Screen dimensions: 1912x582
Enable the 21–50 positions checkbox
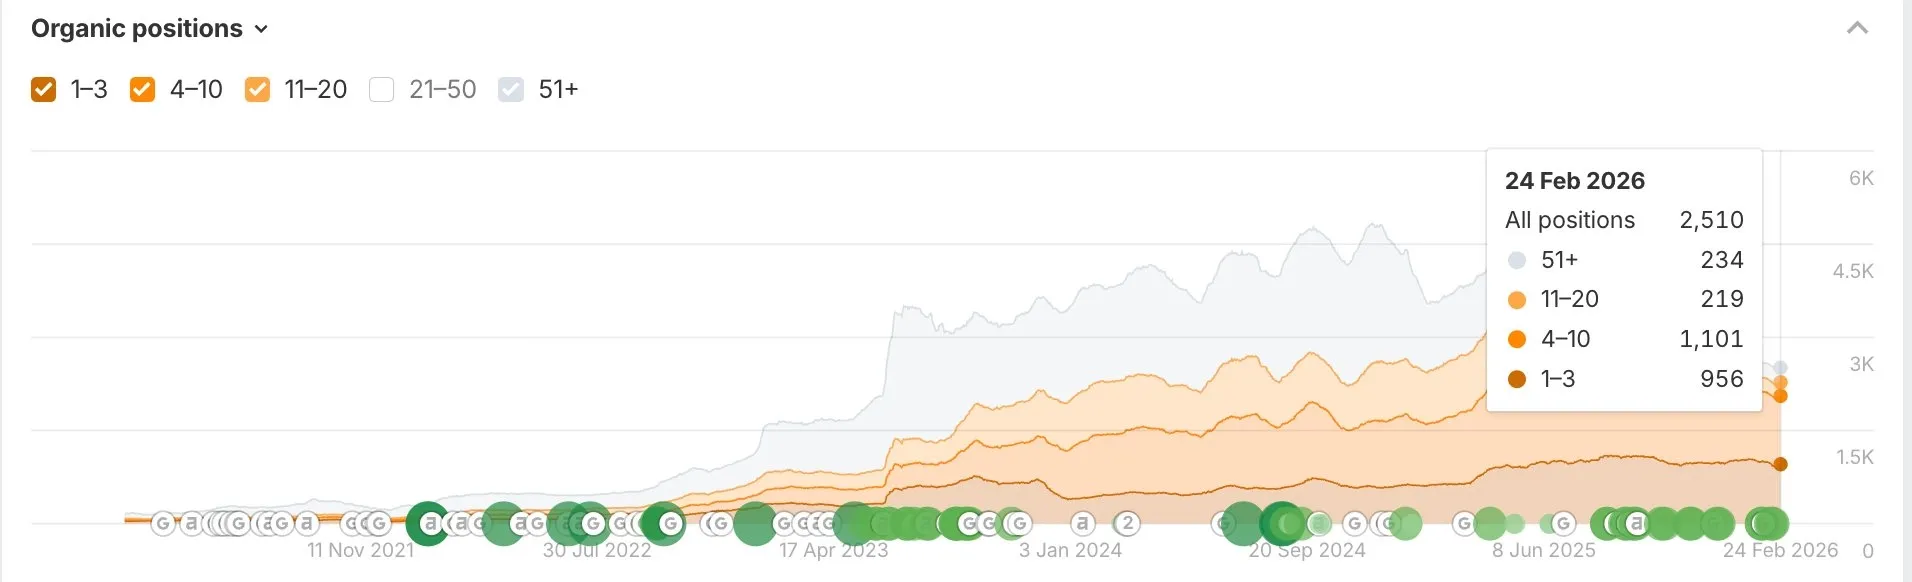click(x=381, y=89)
